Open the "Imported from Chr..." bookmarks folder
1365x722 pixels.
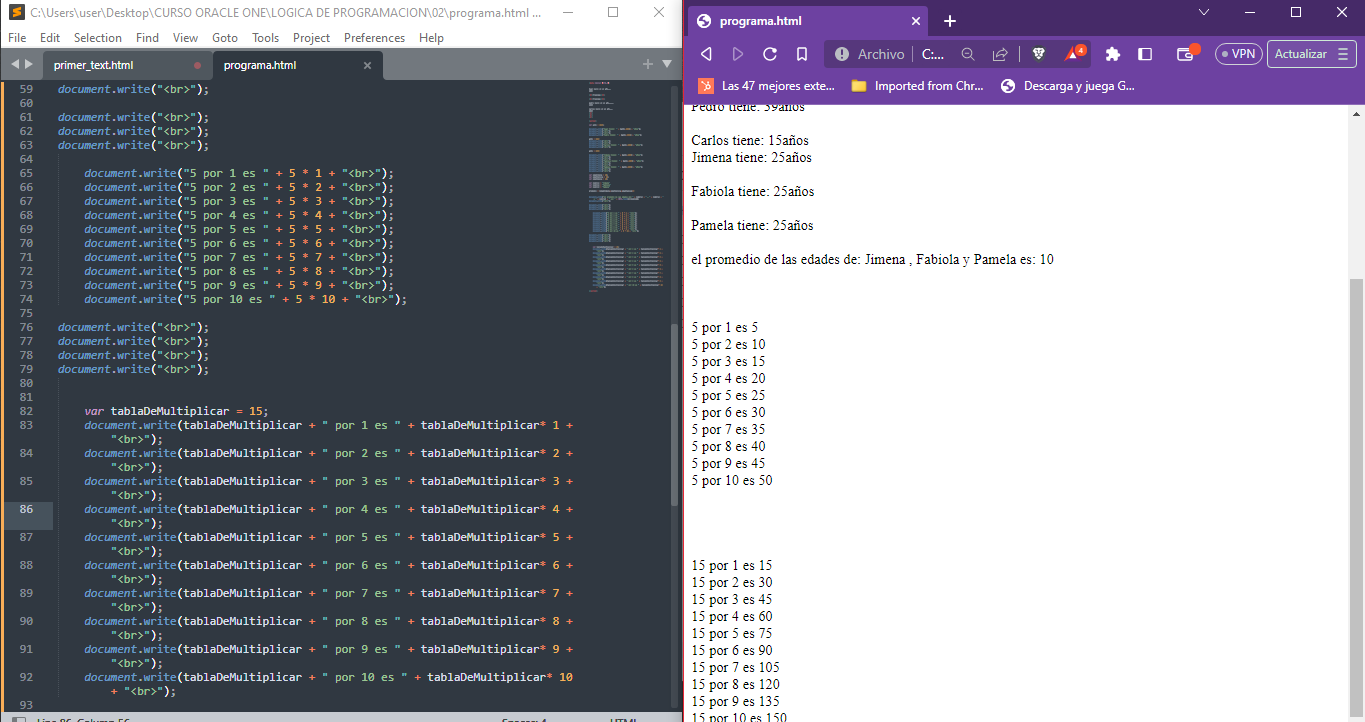pos(918,86)
